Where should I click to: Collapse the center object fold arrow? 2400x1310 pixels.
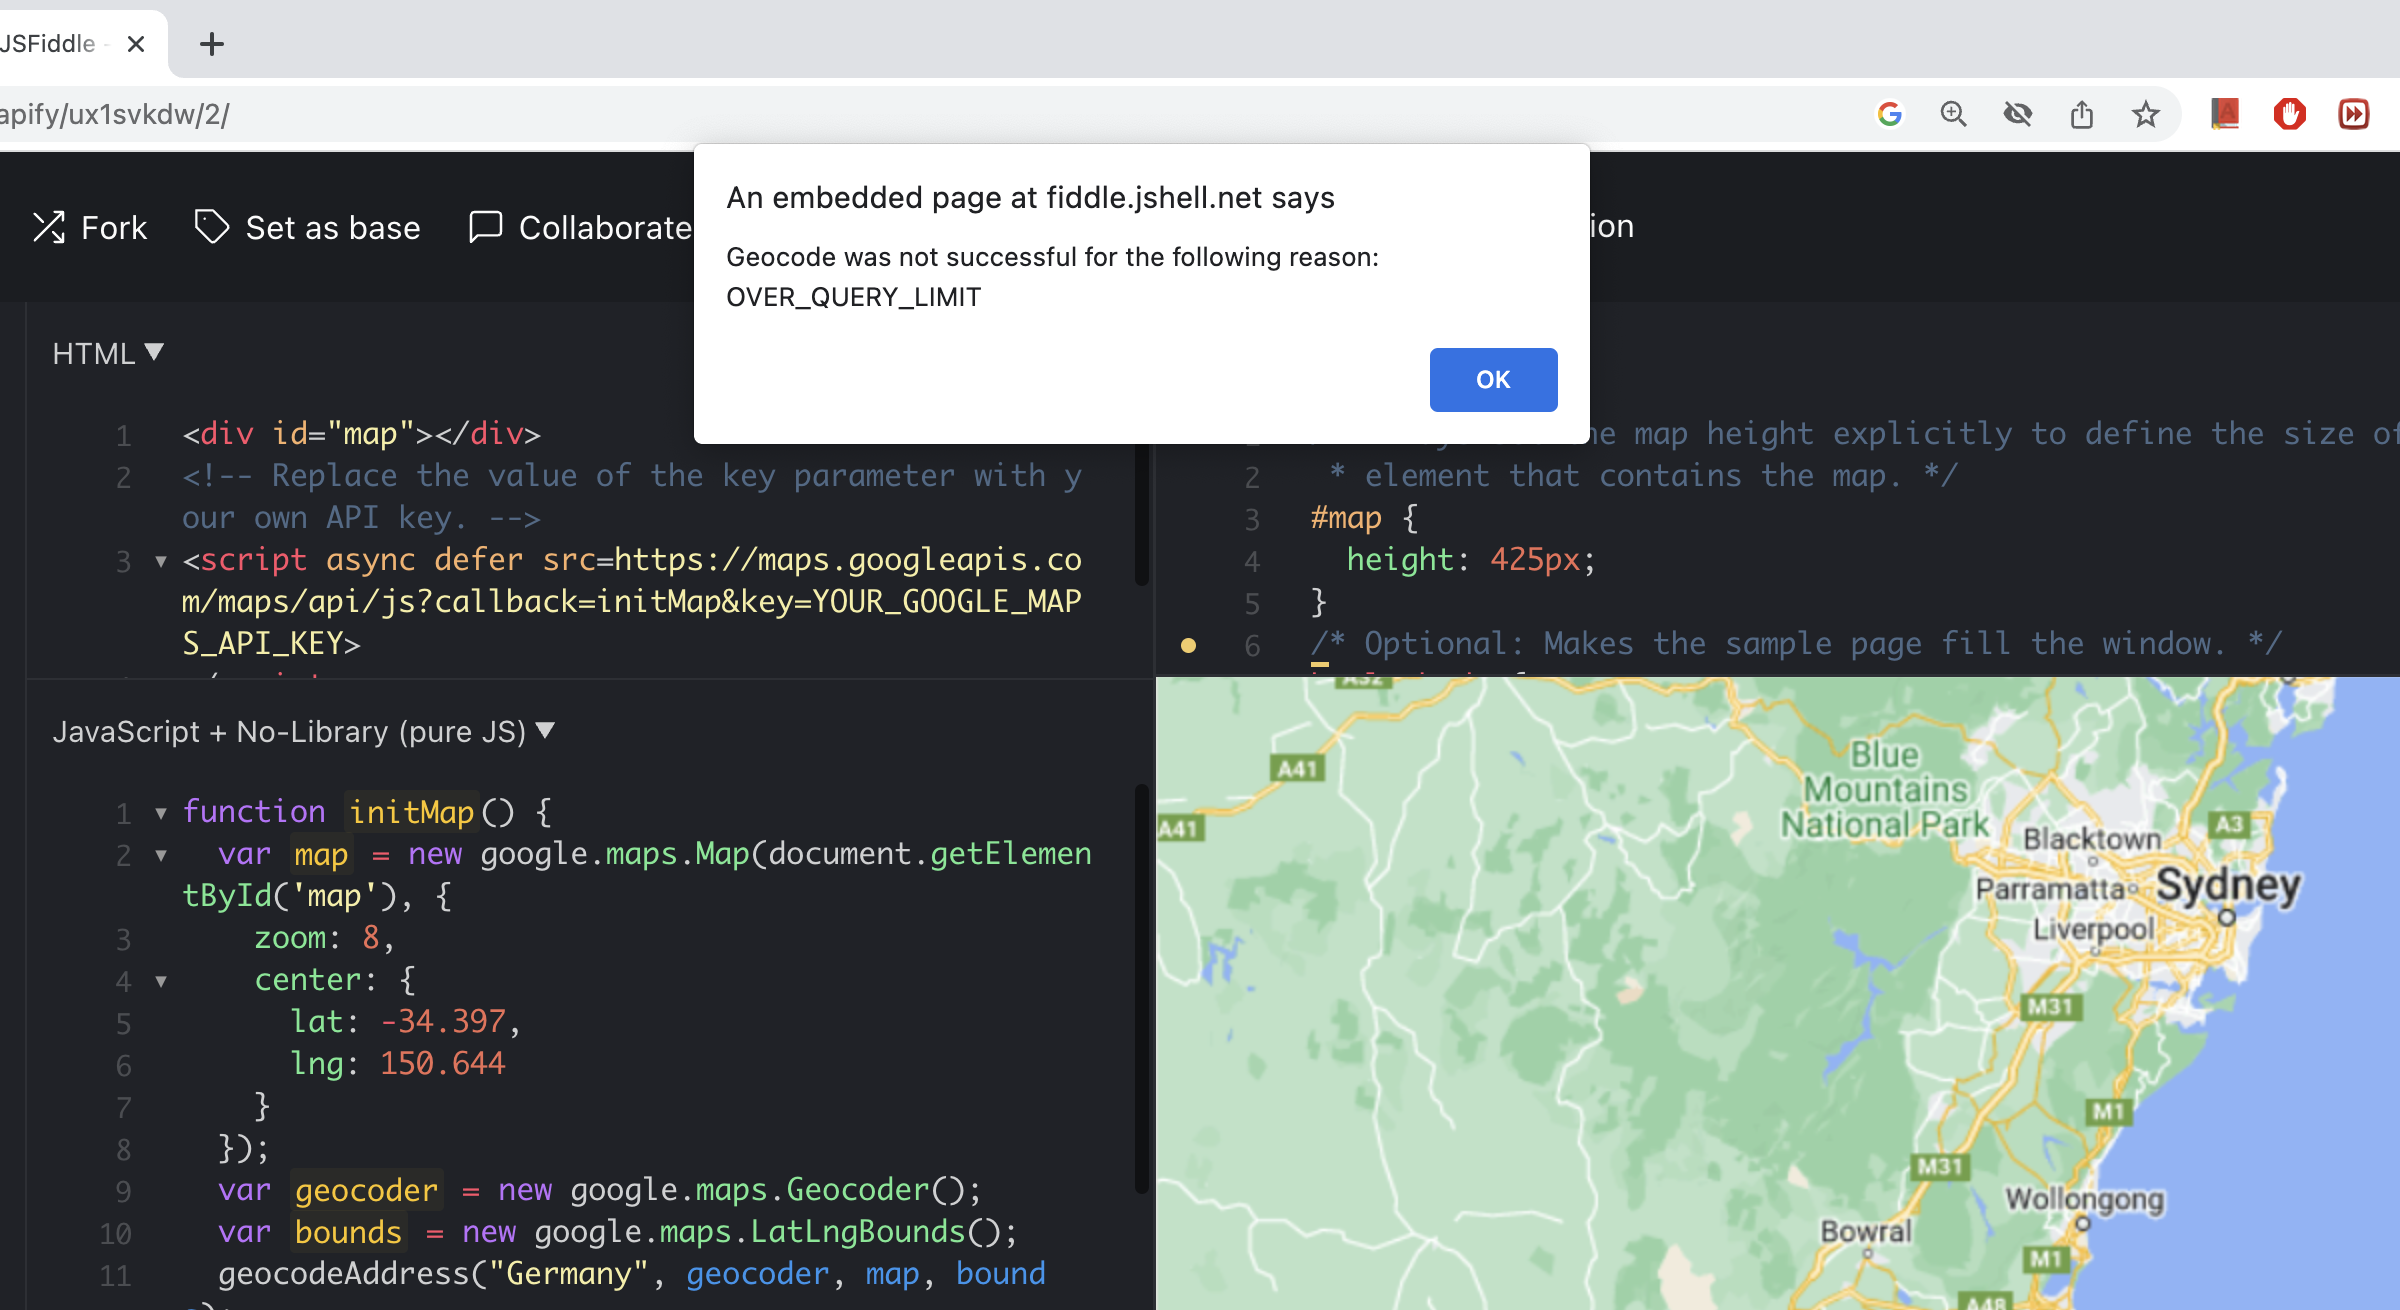(160, 981)
